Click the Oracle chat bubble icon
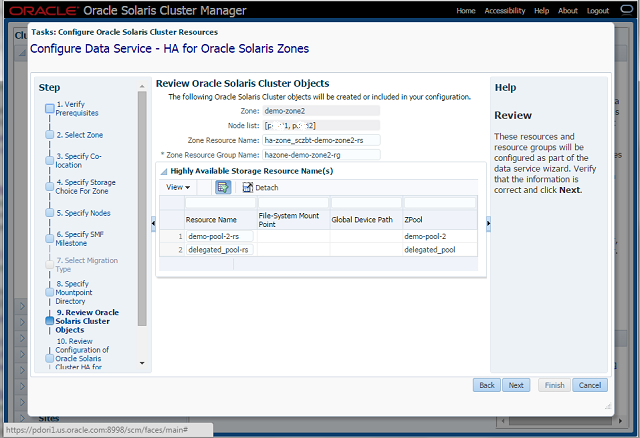This screenshot has width=640, height=438. point(626,9)
